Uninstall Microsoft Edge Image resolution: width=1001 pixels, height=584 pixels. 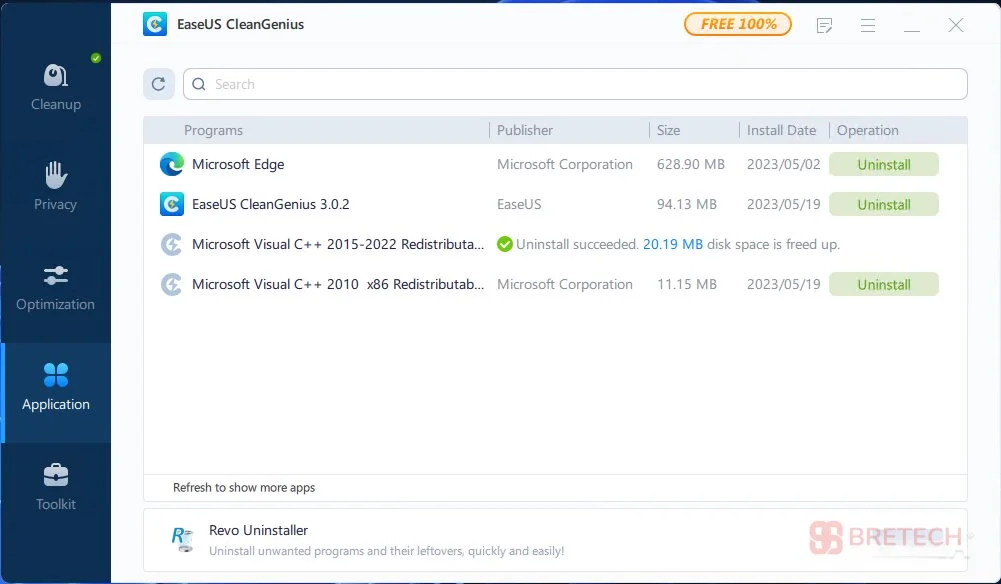click(883, 164)
